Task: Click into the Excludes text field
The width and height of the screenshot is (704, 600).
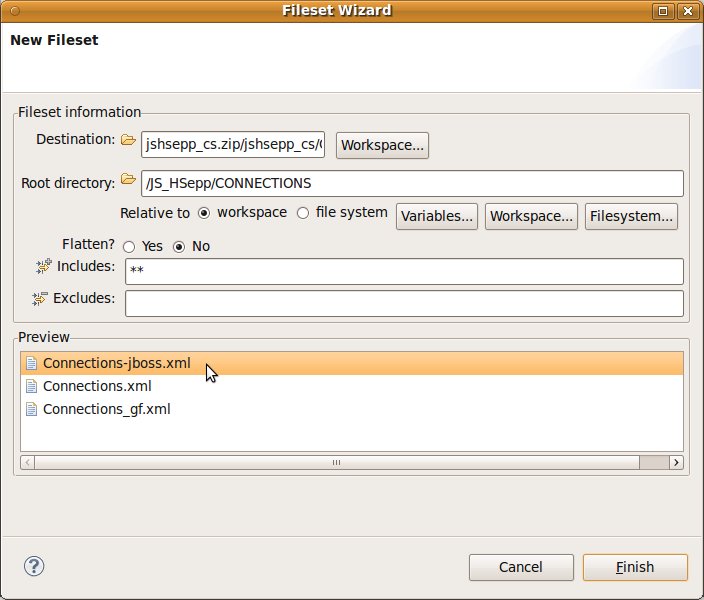Action: pyautogui.click(x=404, y=303)
